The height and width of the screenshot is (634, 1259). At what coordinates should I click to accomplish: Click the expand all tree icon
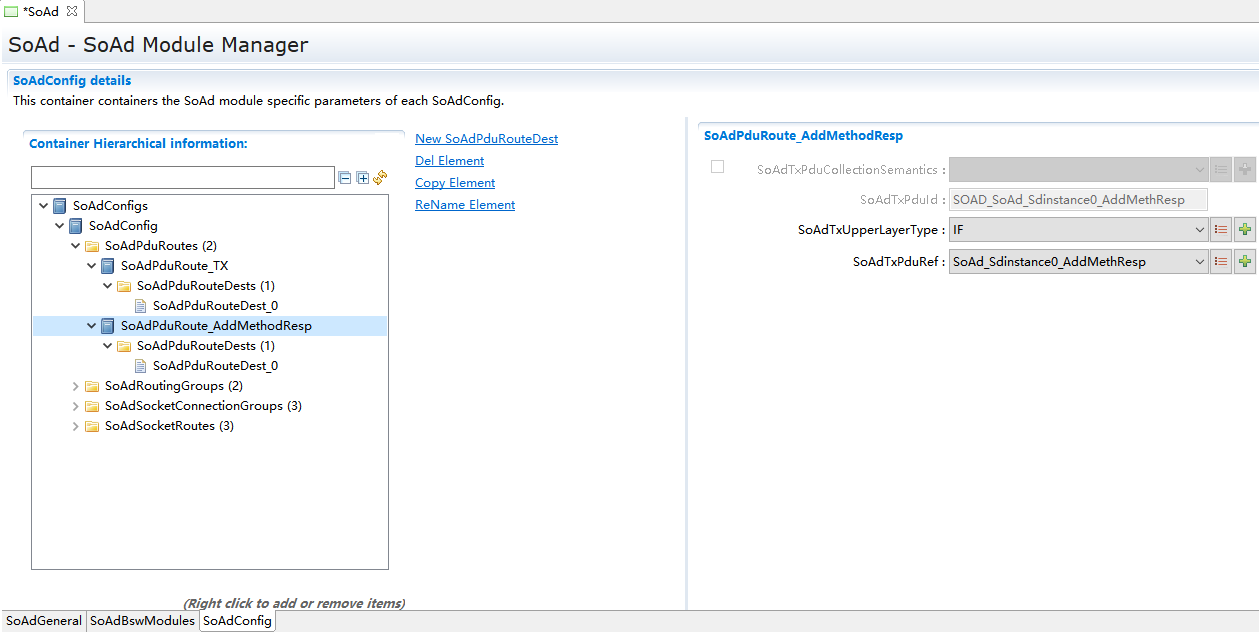coord(363,178)
